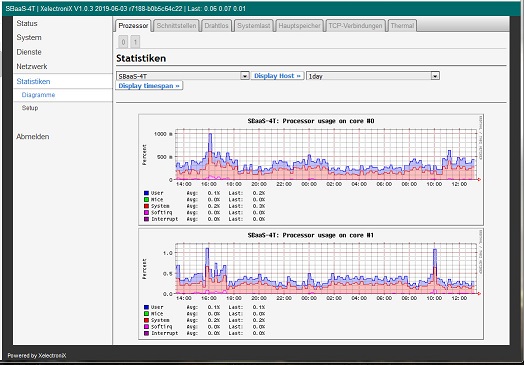Switch to the Thermal tab
Screen dimensions: 524x365
point(402,26)
